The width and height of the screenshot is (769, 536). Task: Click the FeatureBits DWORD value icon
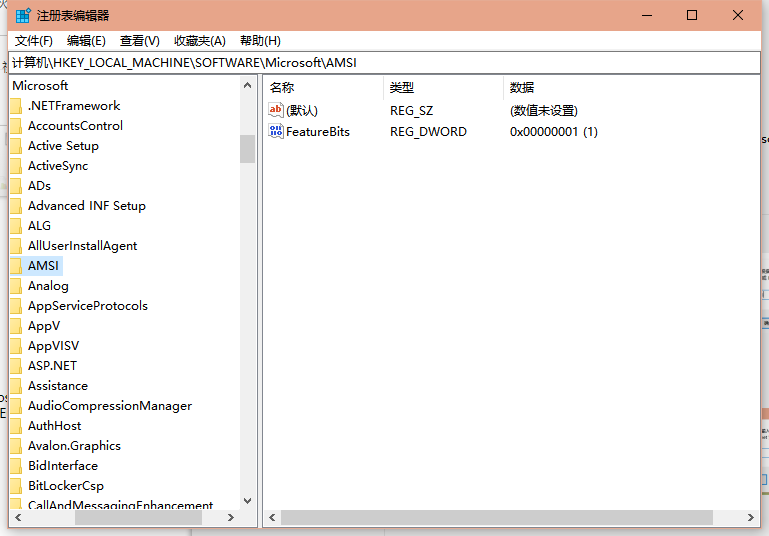[x=276, y=131]
